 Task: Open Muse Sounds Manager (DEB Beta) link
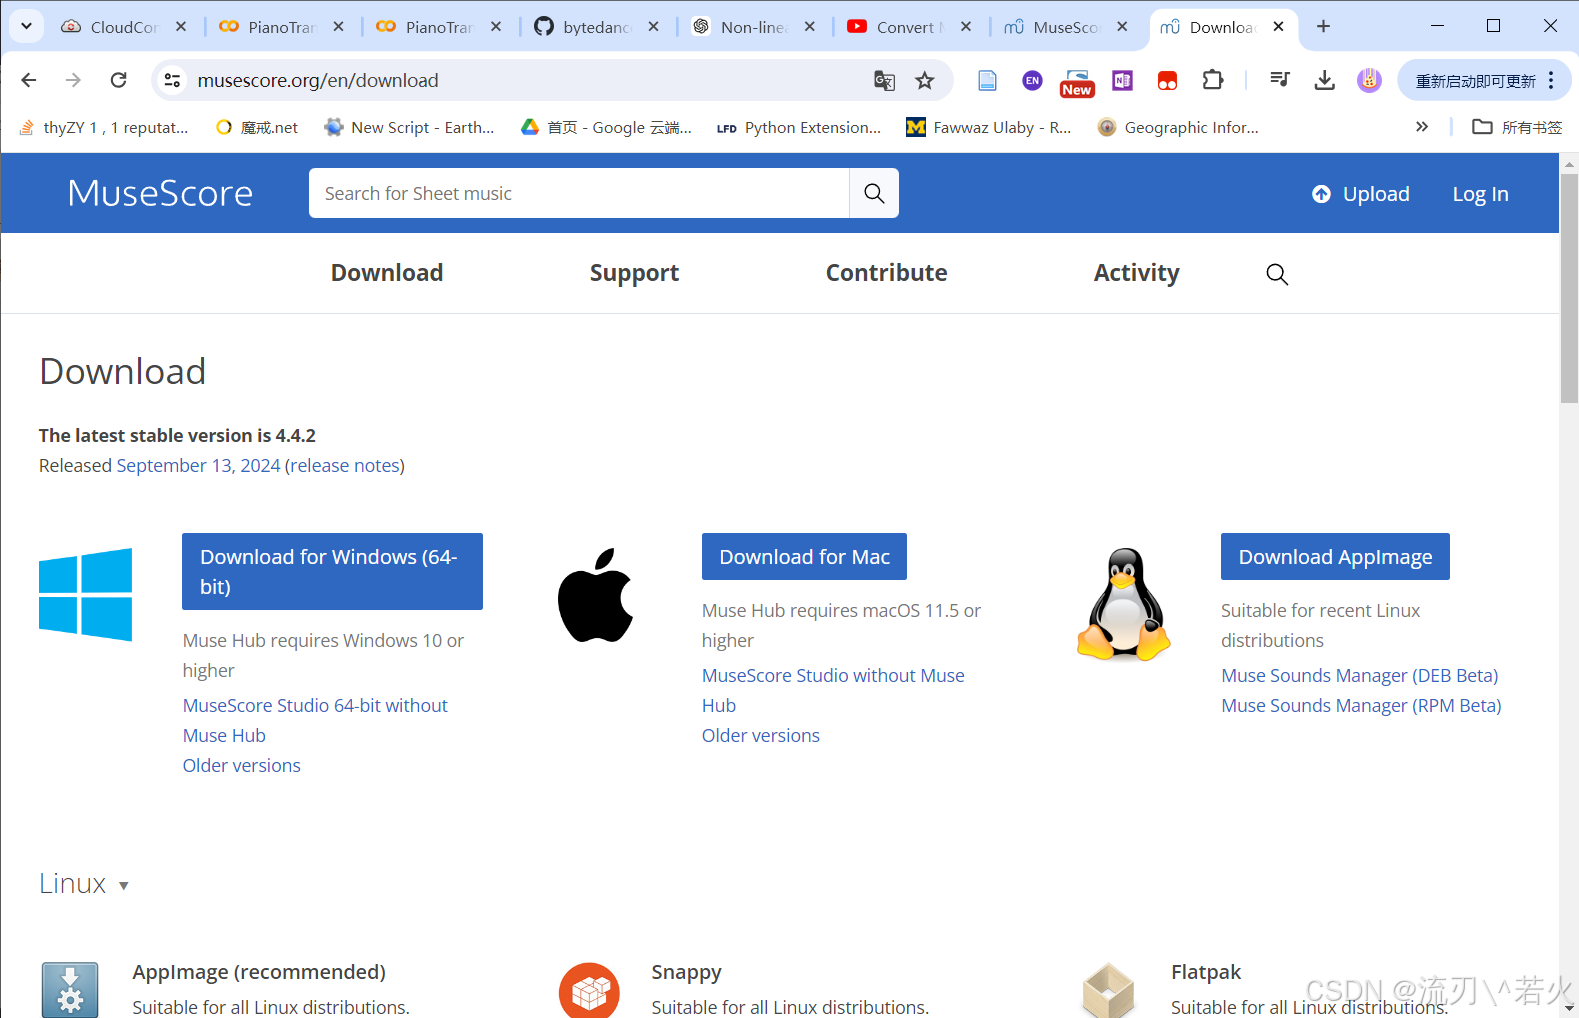point(1360,675)
